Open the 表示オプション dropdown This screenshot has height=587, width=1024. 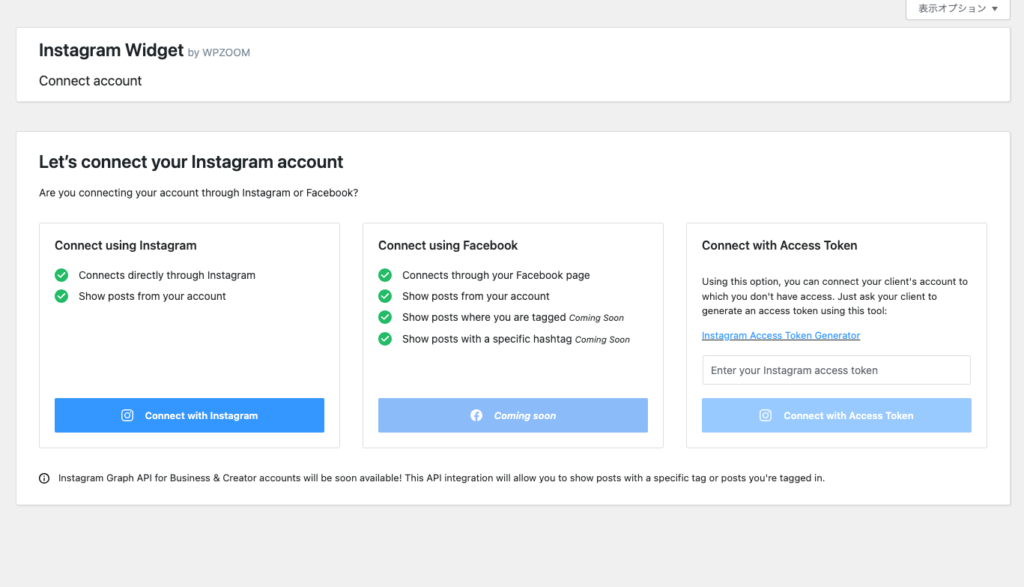point(957,9)
